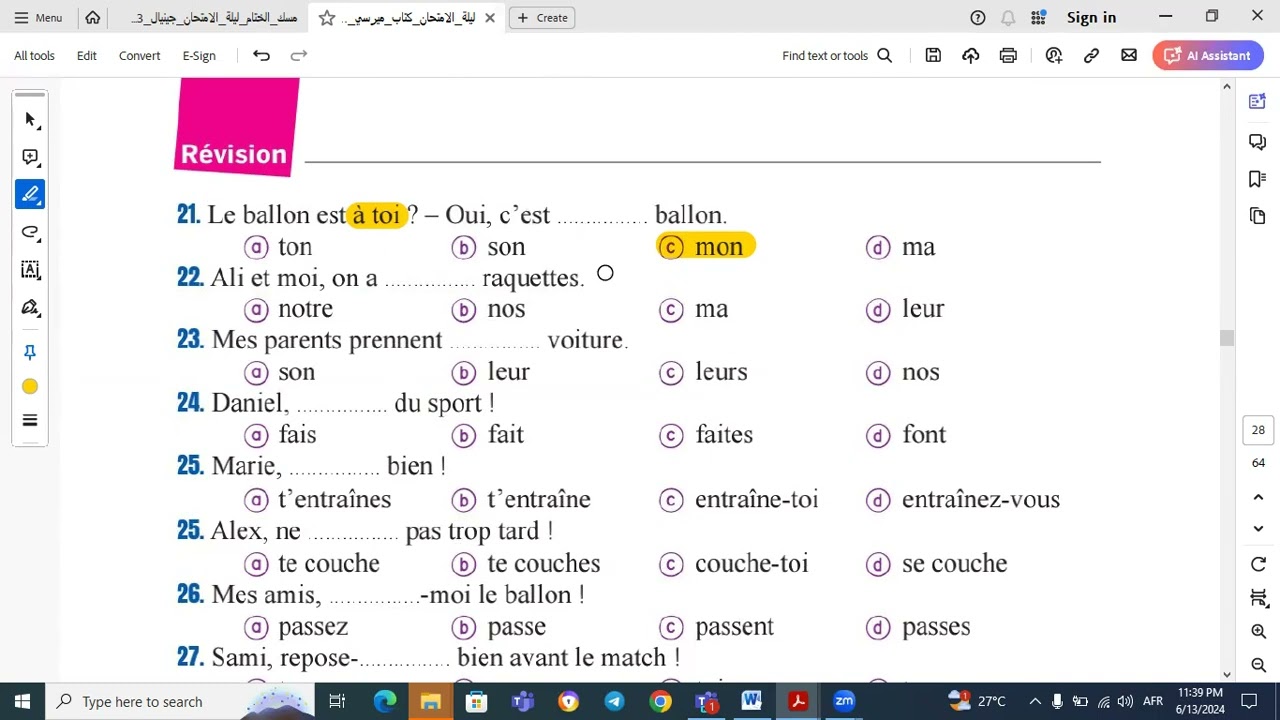1280x720 pixels.
Task: Create a new PDF with Create button
Action: click(543, 18)
